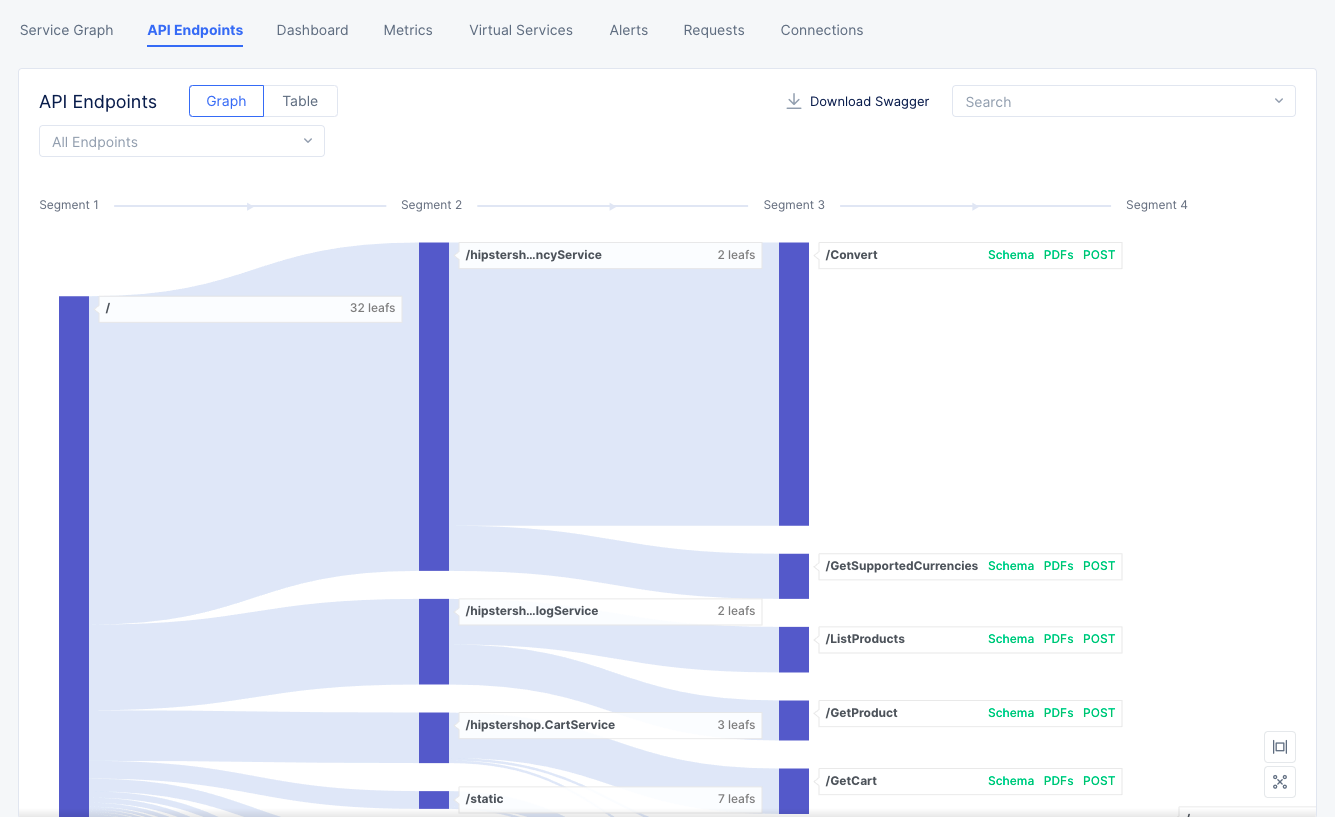The image size is (1335, 817).
Task: Switch to the Service Graph tab
Action: [x=66, y=30]
